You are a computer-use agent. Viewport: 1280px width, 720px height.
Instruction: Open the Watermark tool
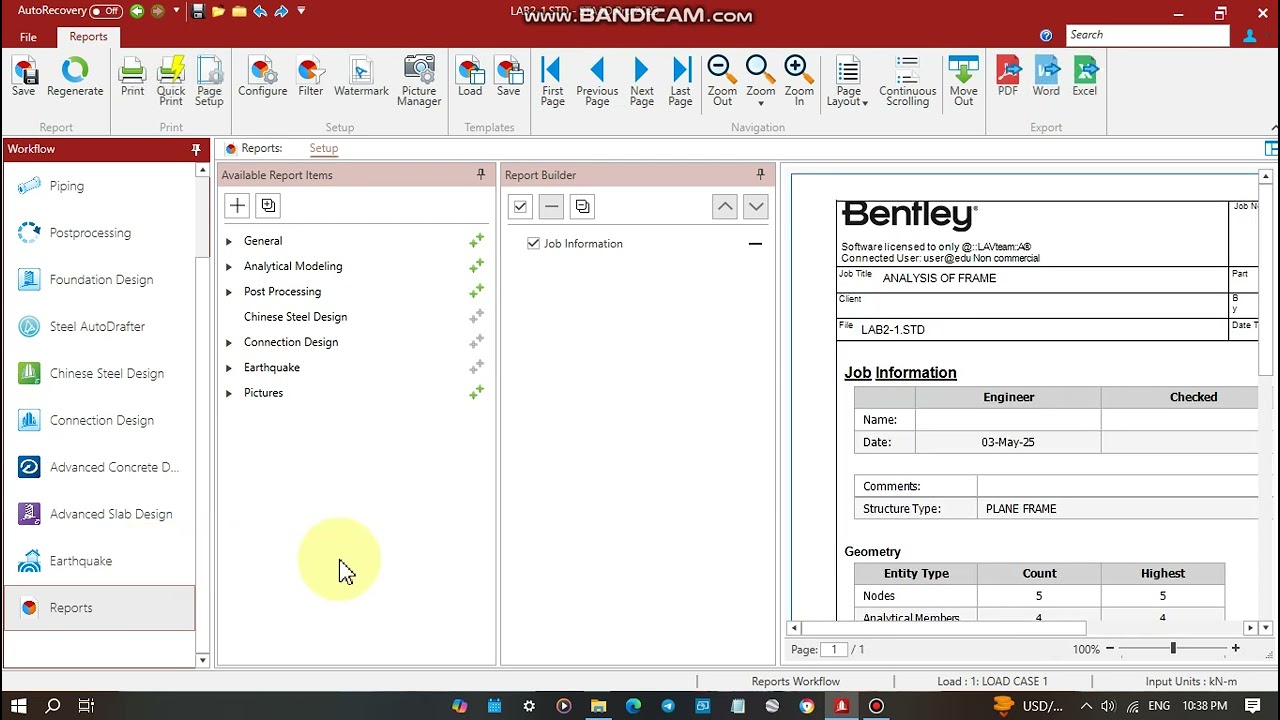click(361, 78)
